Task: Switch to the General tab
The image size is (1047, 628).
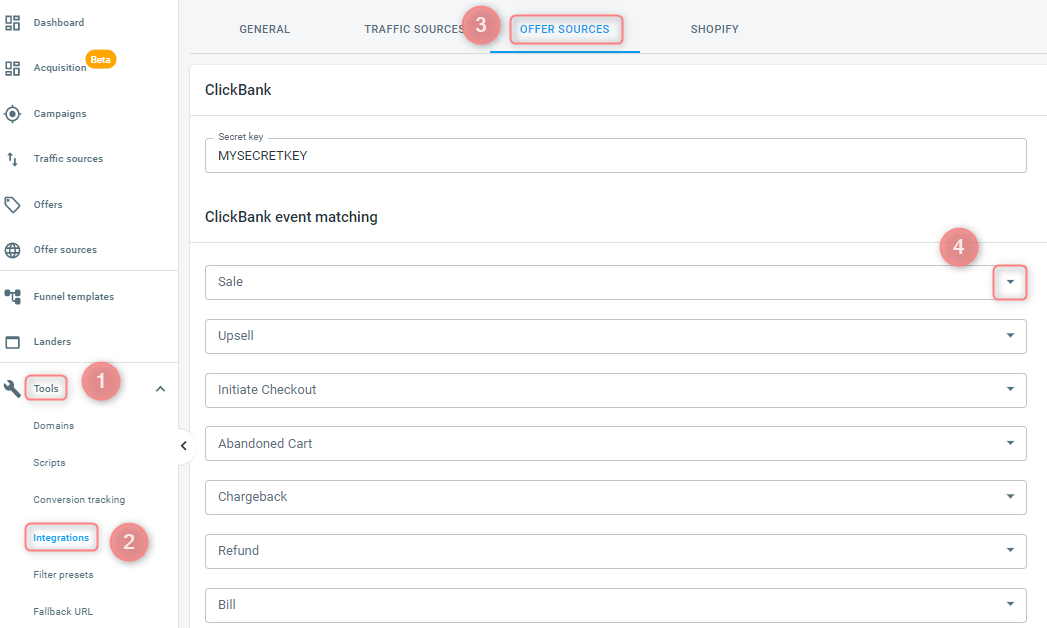Action: [x=264, y=29]
